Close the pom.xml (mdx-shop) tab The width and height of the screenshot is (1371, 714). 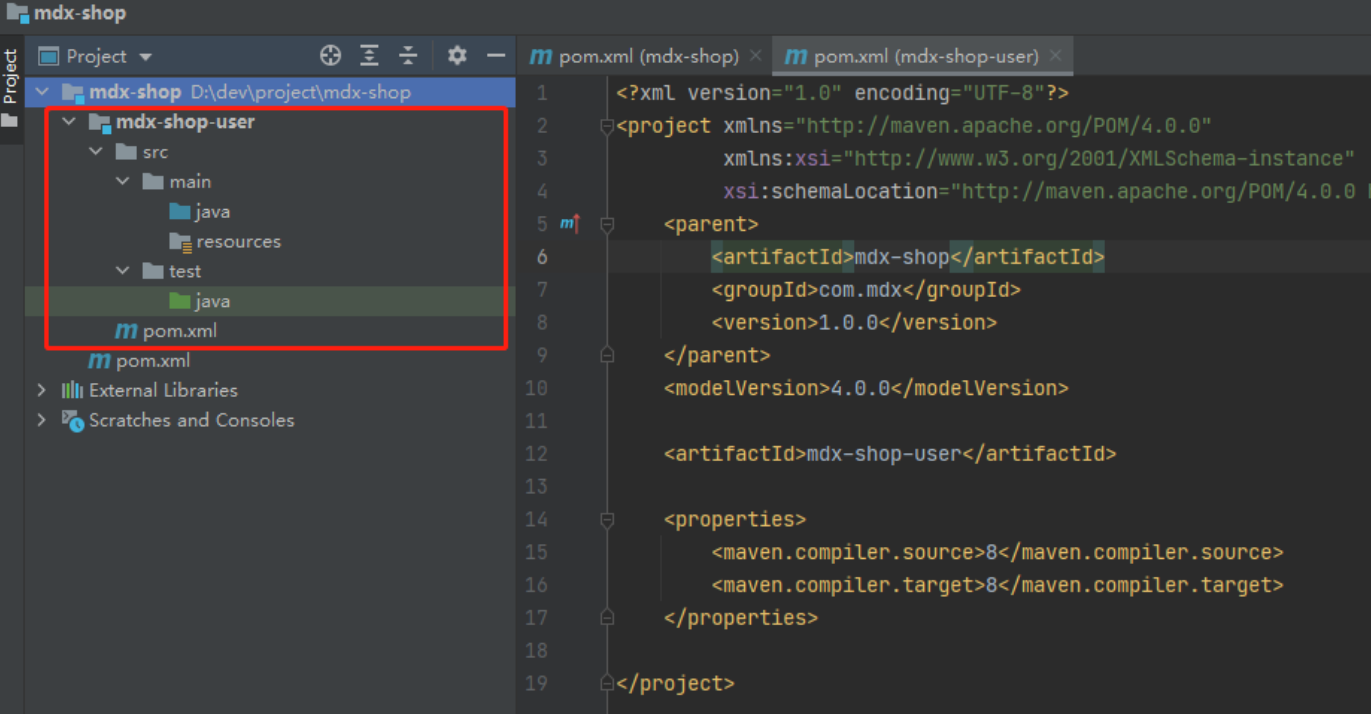coord(755,56)
